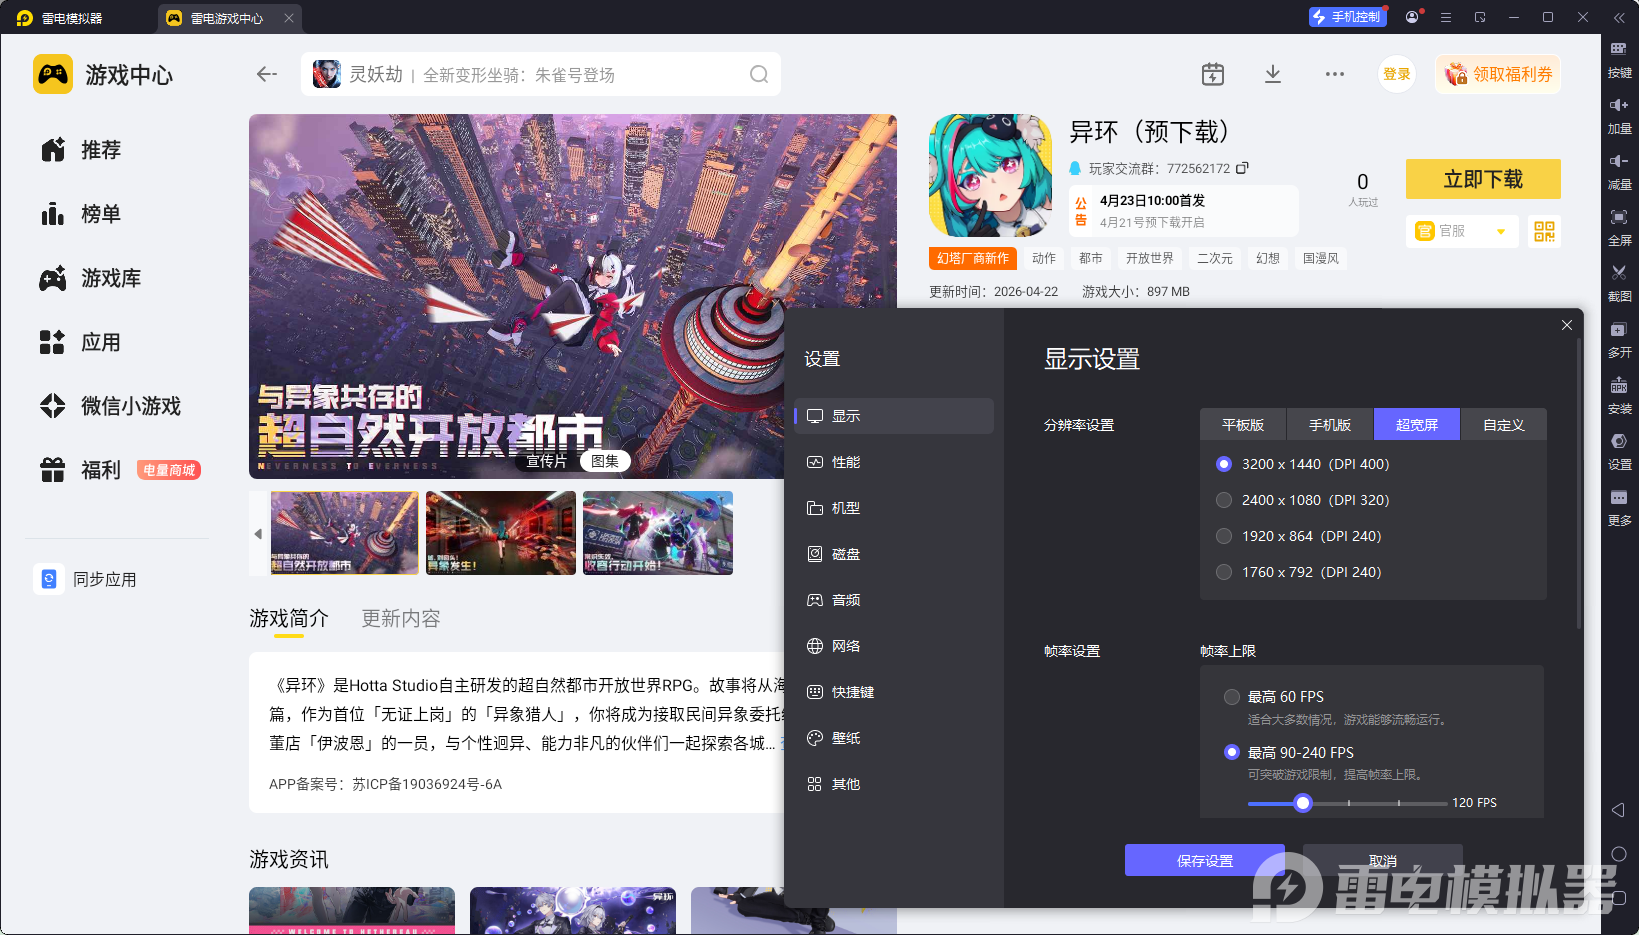
Task: Open the downloads arrow icon
Action: click(1273, 74)
